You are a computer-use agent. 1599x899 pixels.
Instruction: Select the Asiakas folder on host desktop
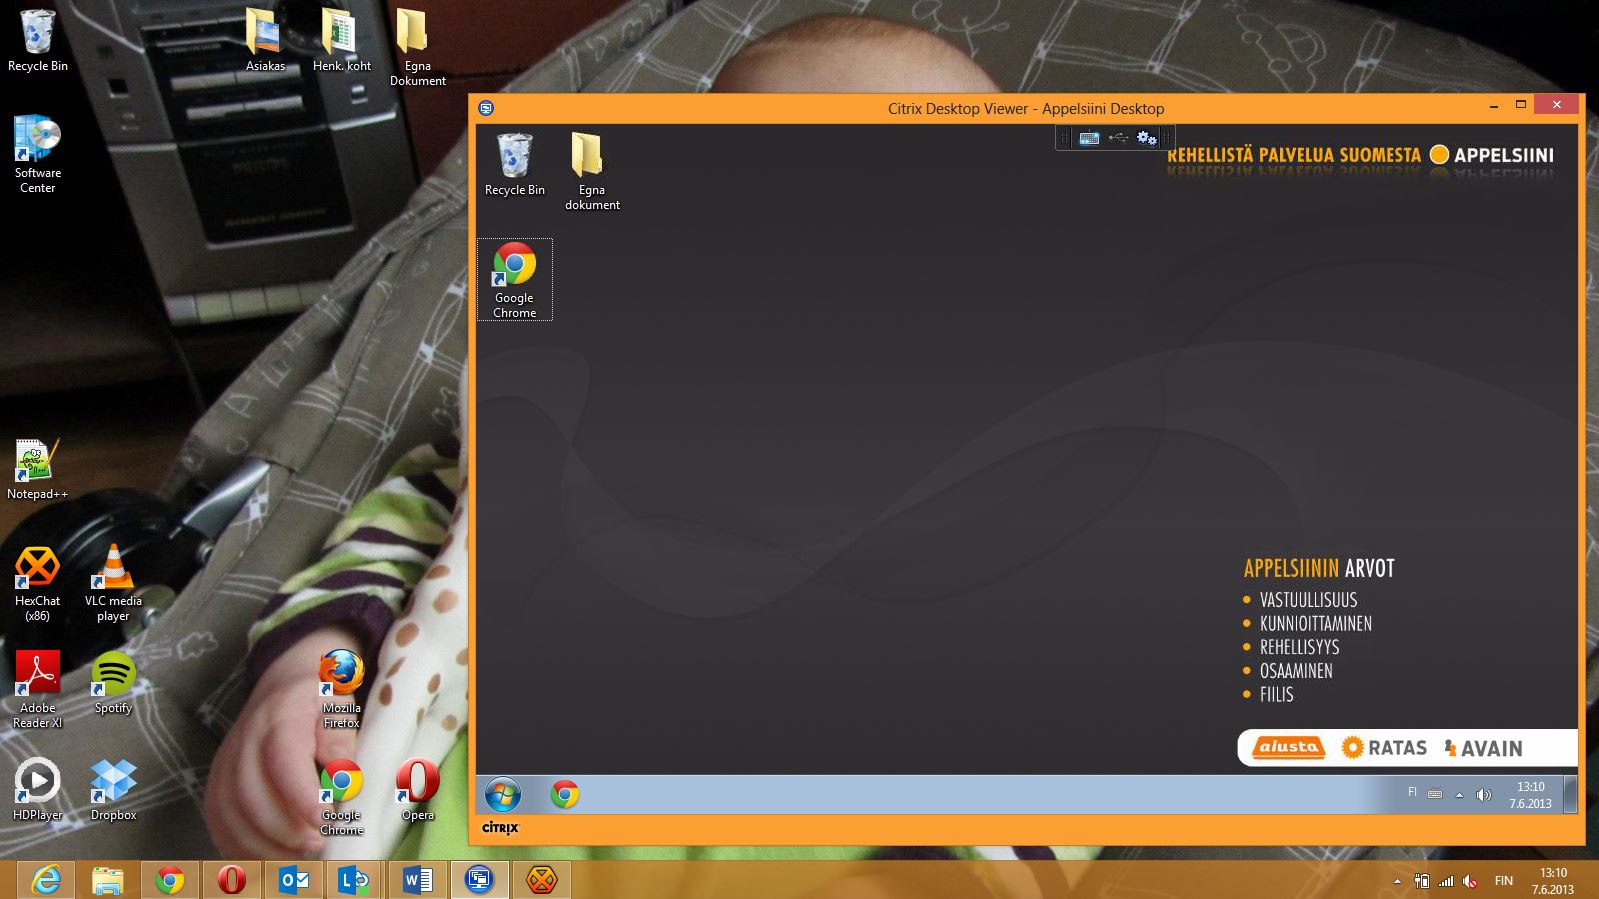click(265, 41)
